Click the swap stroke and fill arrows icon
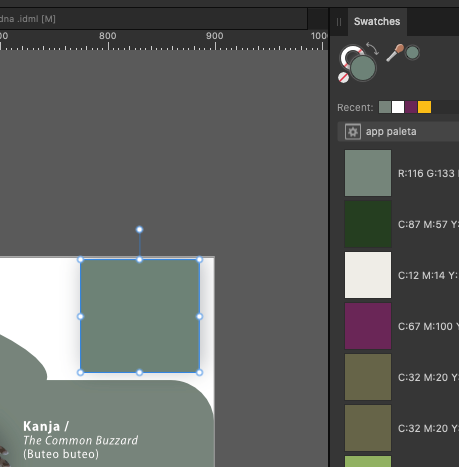Screen dimensions: 459x467 coord(372,48)
